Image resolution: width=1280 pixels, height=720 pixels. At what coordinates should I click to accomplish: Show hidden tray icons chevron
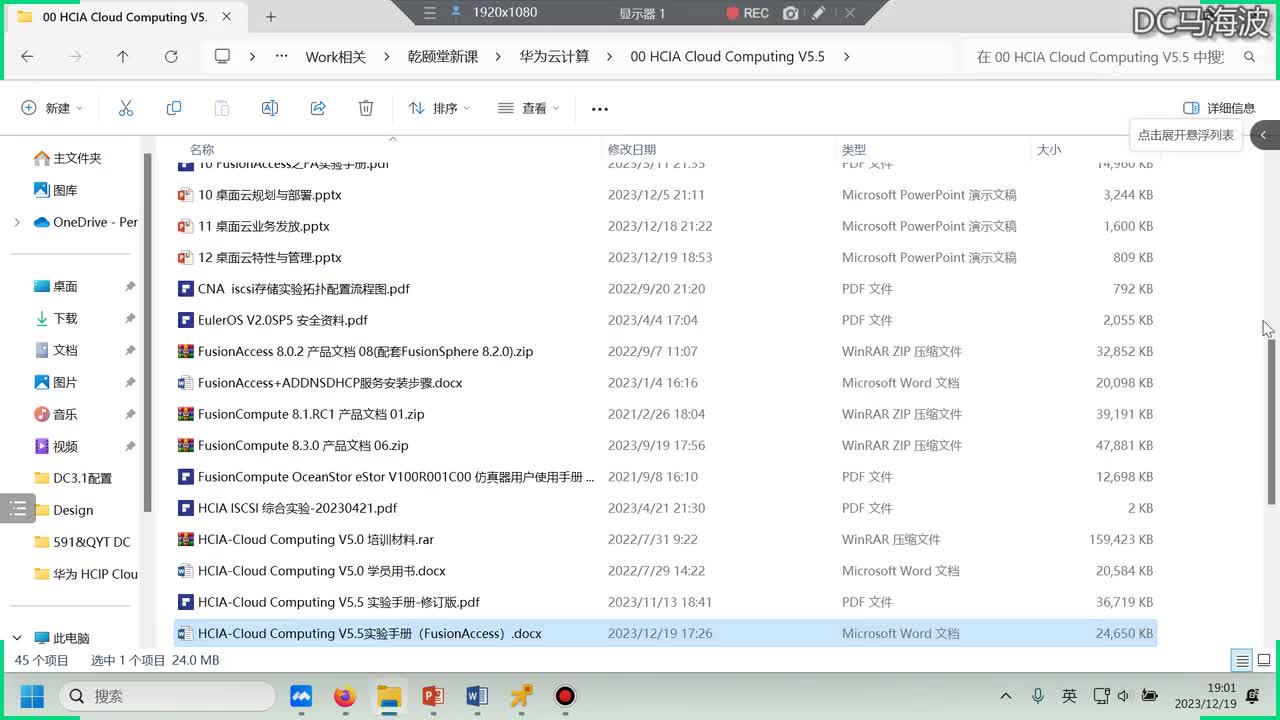pyautogui.click(x=1006, y=696)
